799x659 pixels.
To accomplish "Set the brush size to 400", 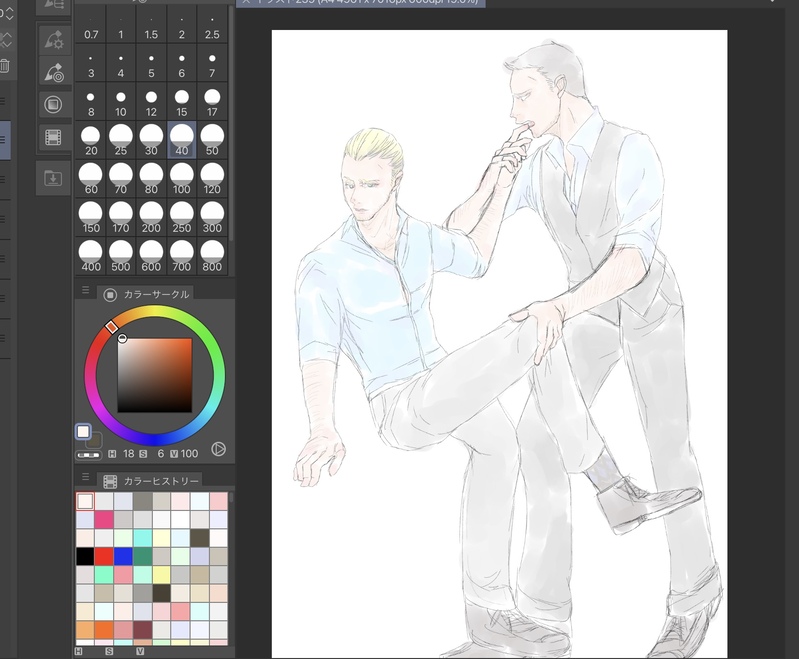I will click(91, 256).
